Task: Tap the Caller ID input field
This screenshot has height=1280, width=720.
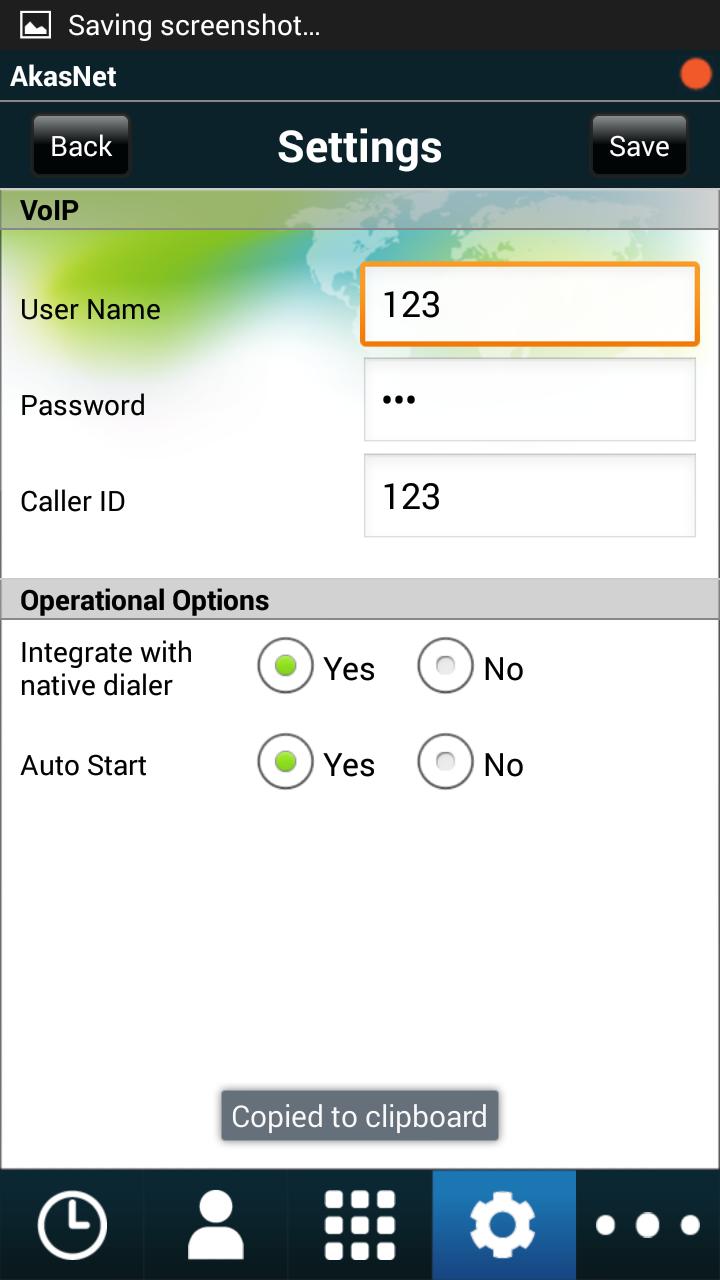Action: 529,496
